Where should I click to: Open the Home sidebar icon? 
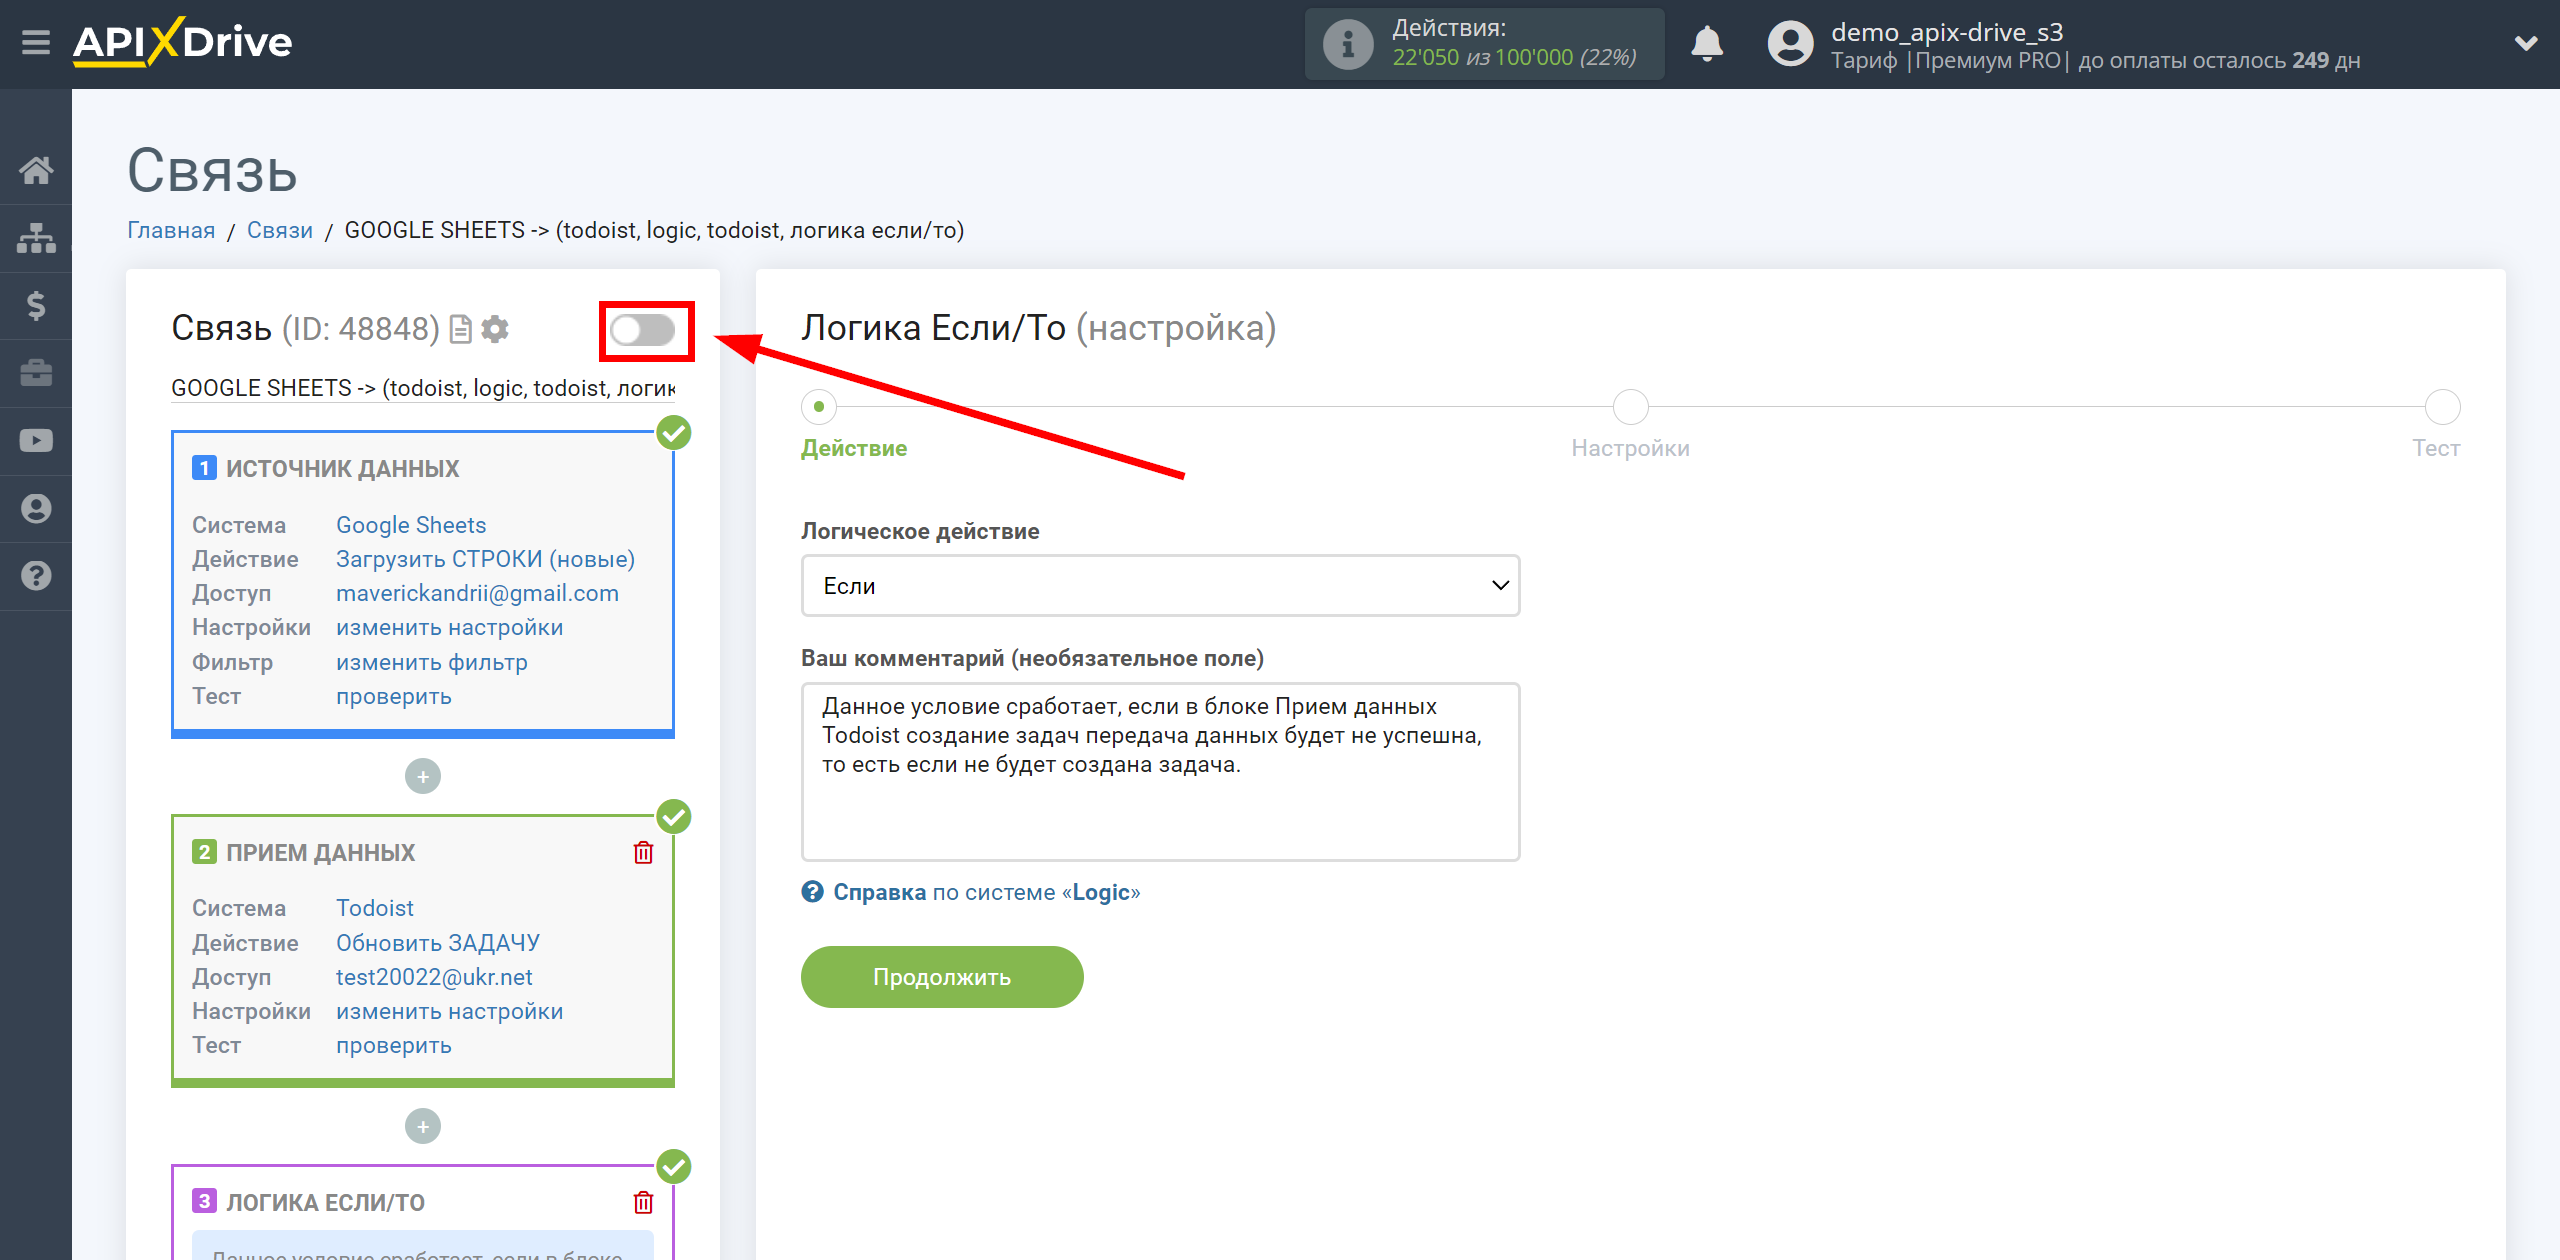[36, 170]
